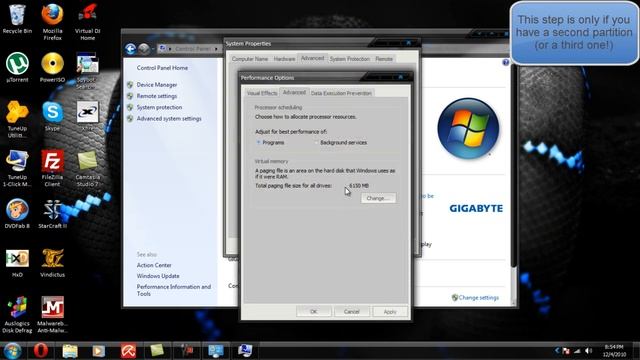Viewport: 640px width, 360px height.
Task: Open Sticky Notes on the taskbar
Action: point(157,351)
